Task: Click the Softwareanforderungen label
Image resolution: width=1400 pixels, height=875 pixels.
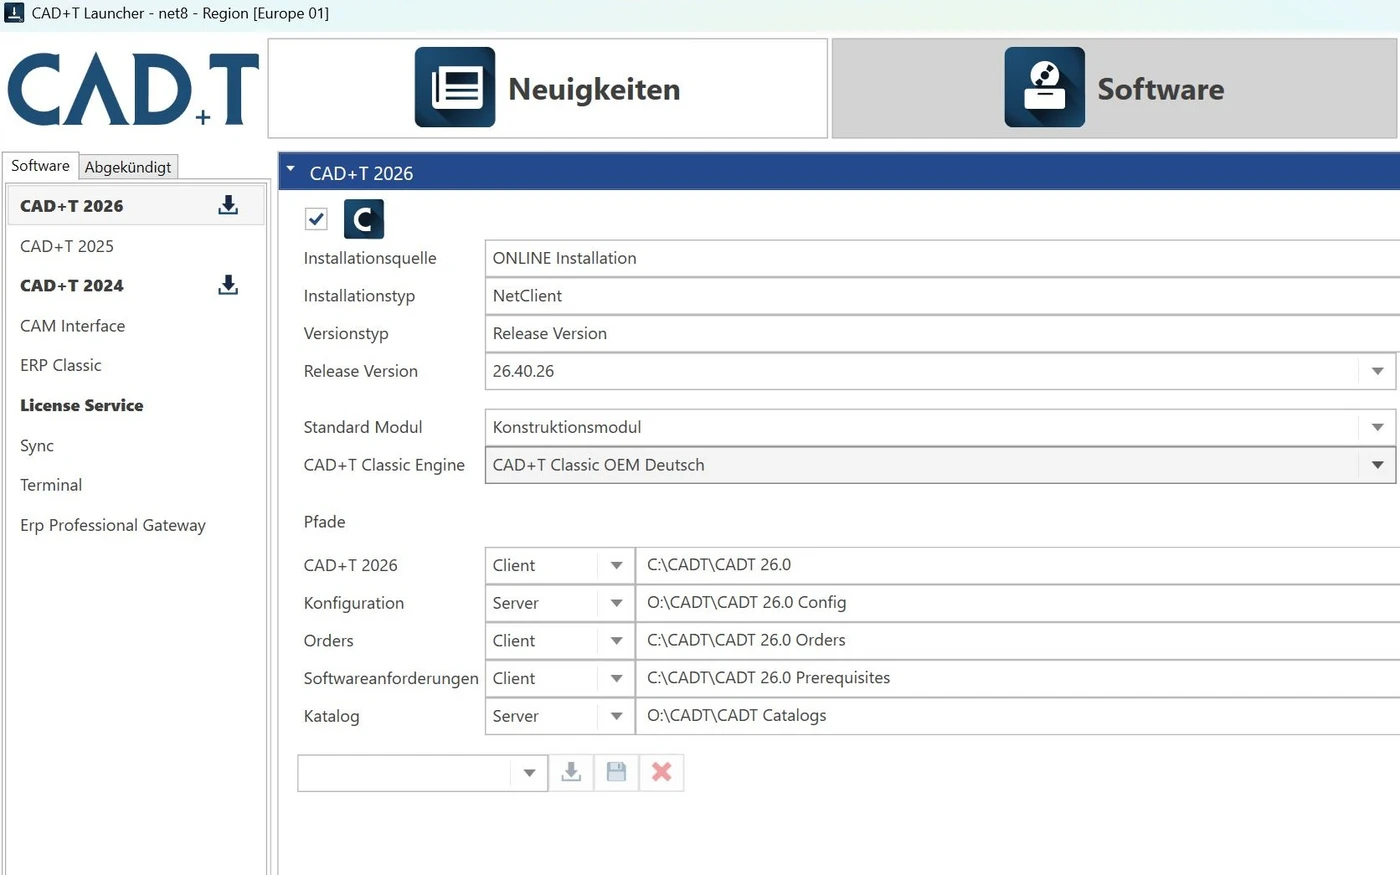Action: [x=391, y=678]
